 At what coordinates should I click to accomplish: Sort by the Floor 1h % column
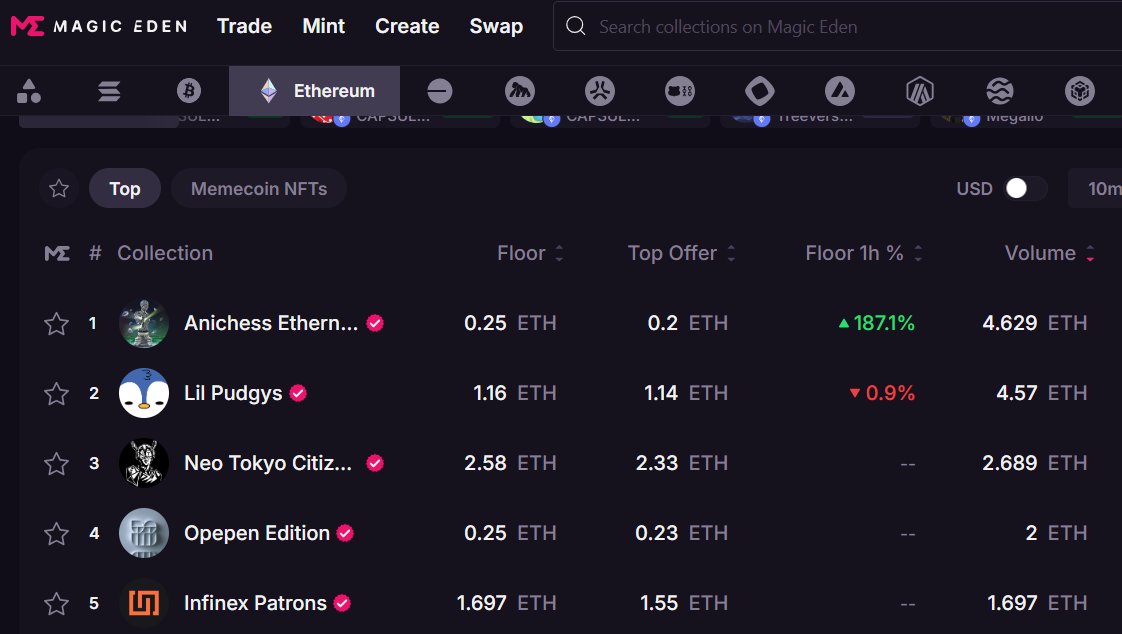coord(864,253)
